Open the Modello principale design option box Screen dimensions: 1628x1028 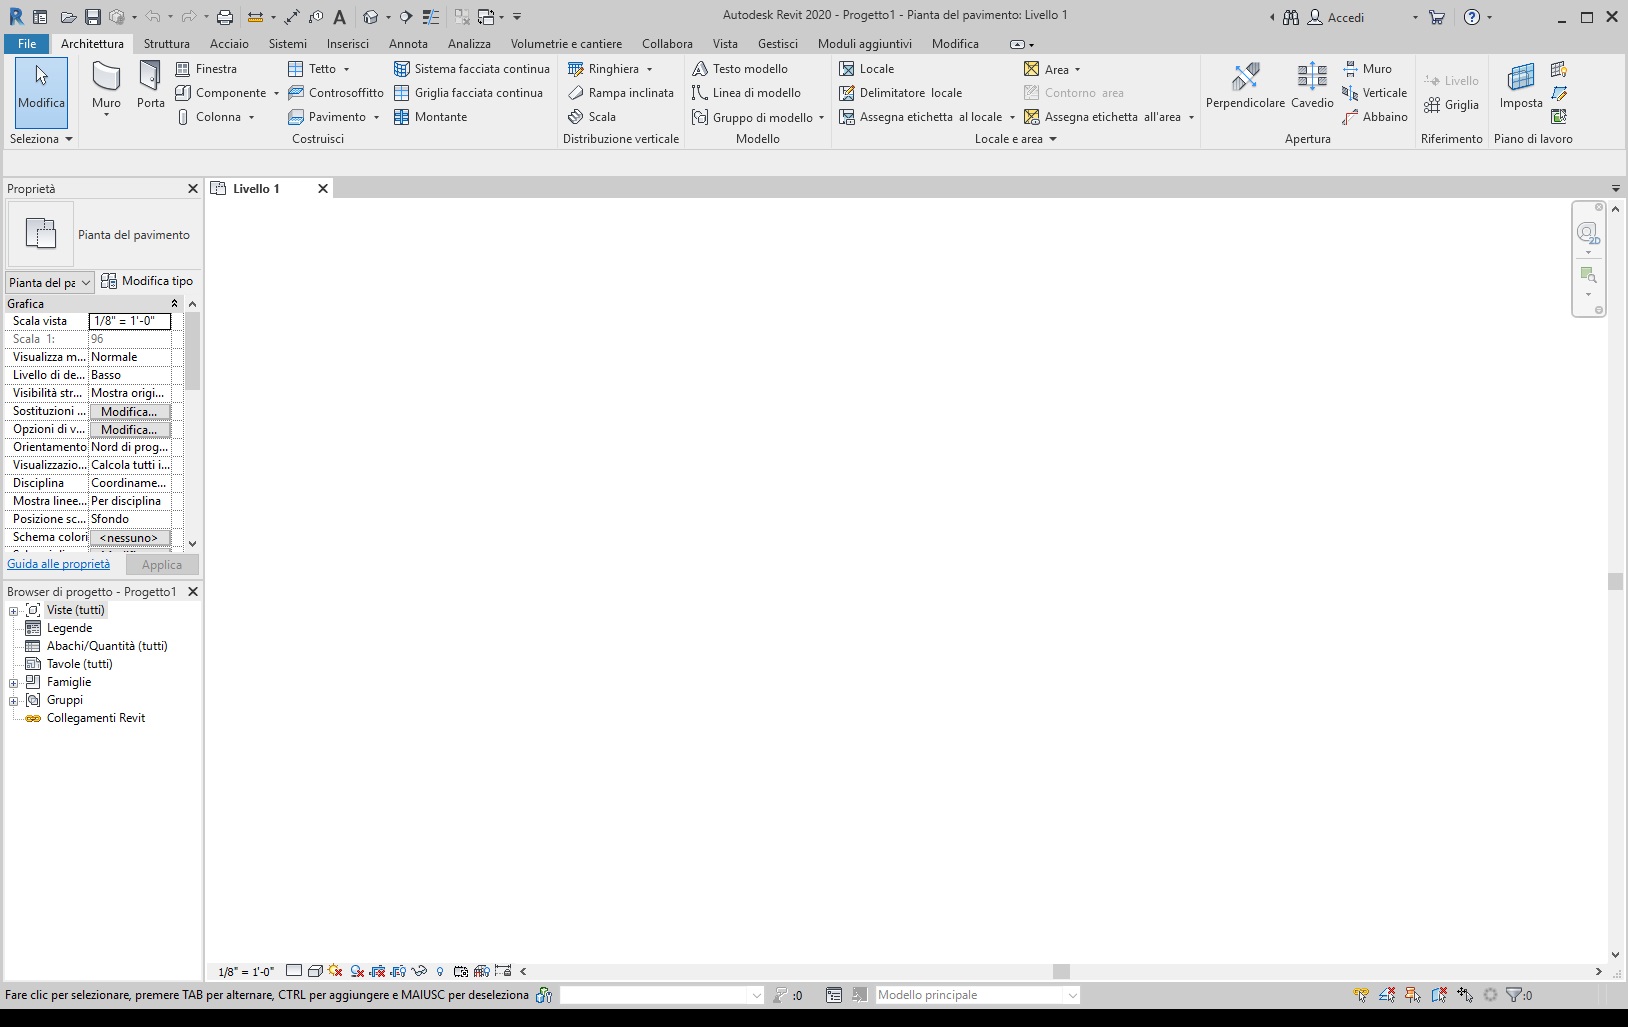(x=978, y=995)
